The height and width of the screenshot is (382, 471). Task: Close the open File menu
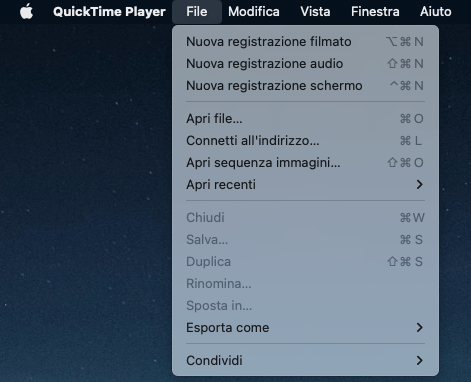[197, 12]
